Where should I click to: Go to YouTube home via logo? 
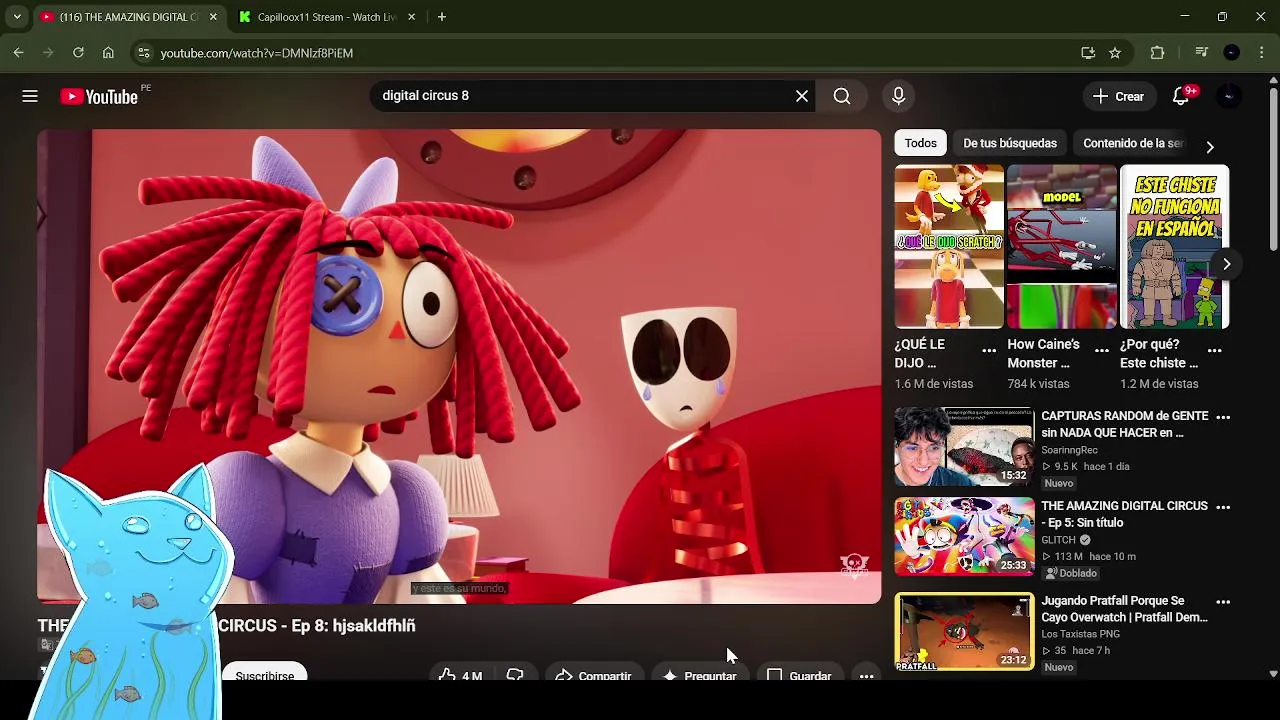pyautogui.click(x=99, y=96)
